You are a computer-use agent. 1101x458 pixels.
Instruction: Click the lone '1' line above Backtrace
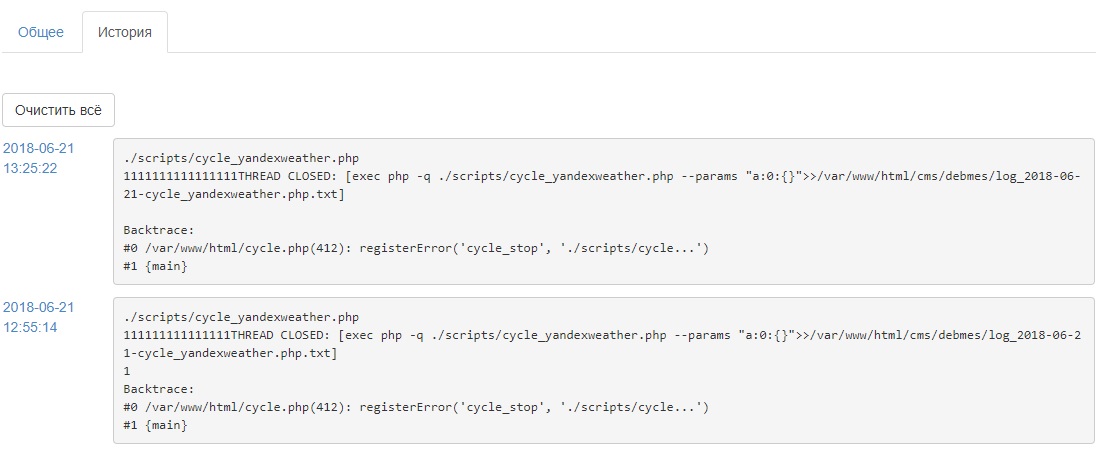[127, 371]
